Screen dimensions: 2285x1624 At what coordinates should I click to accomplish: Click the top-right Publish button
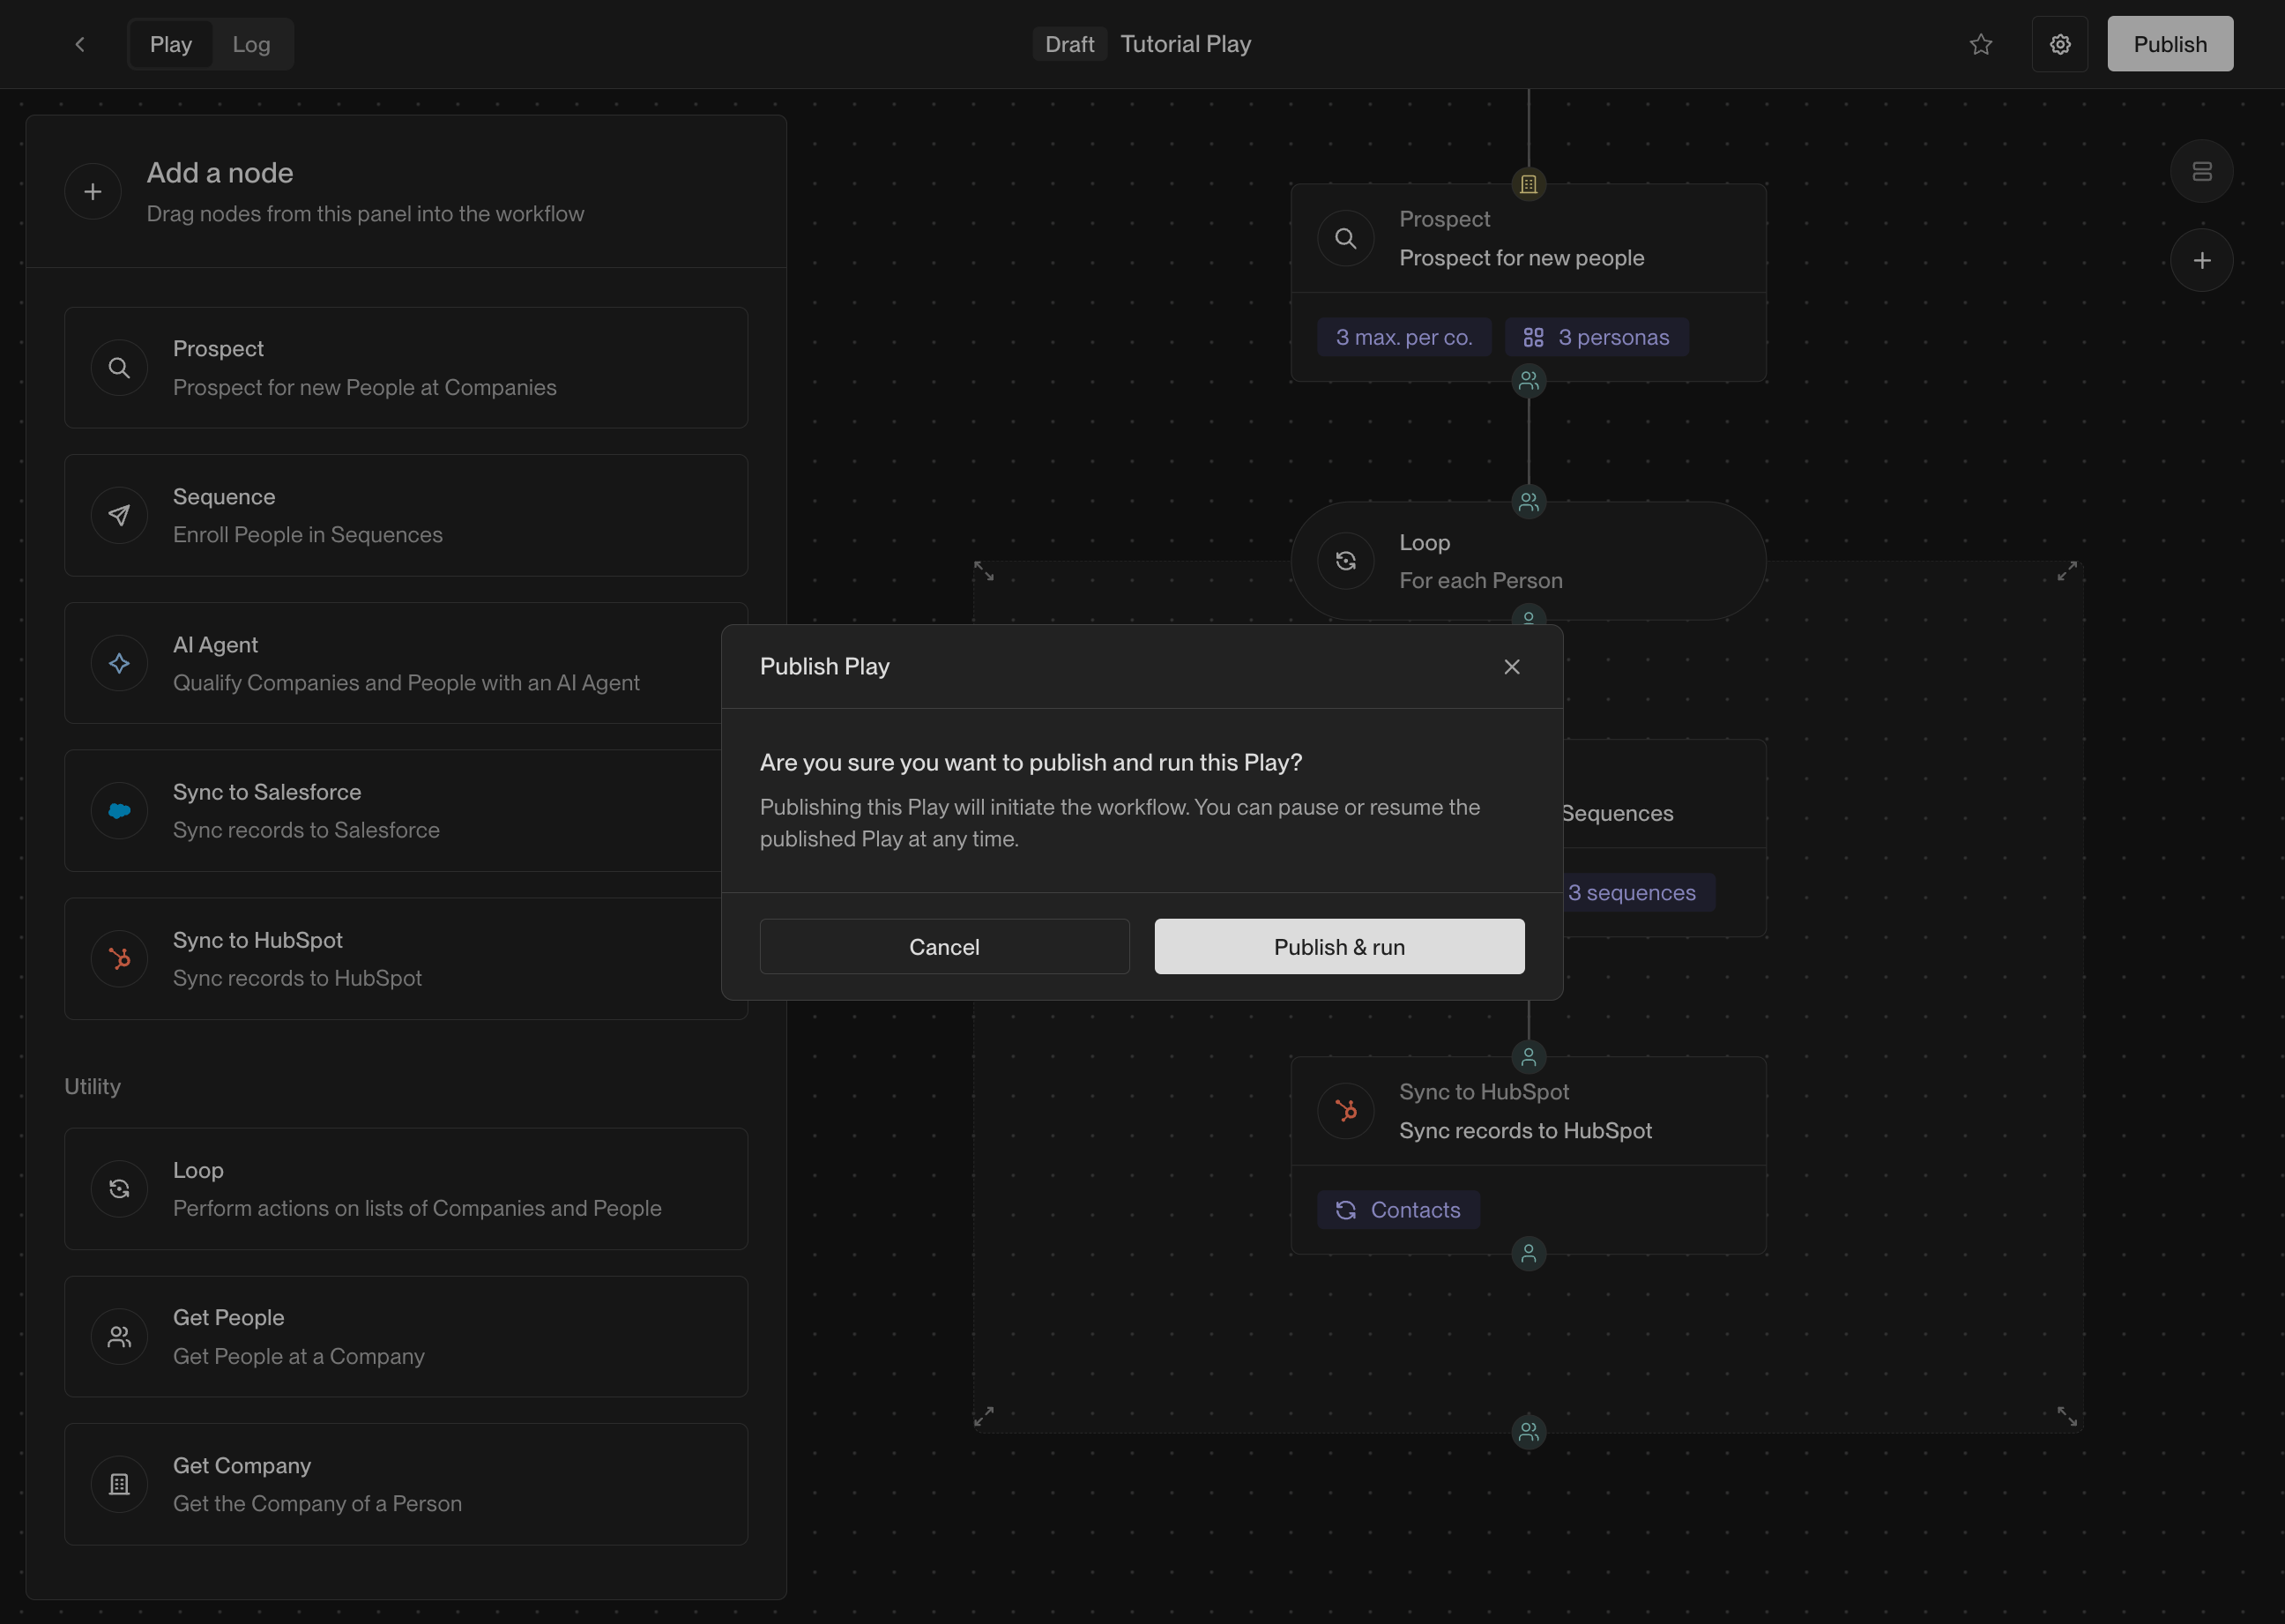coord(2169,44)
